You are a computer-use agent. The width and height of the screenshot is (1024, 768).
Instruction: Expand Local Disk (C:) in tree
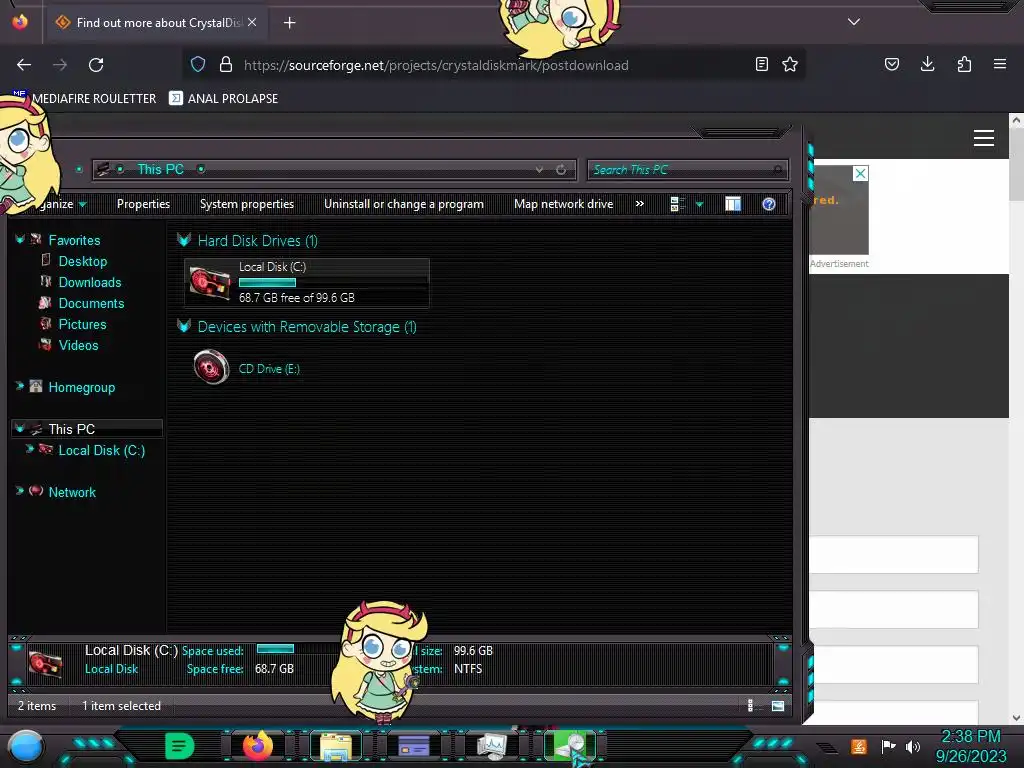pos(30,449)
